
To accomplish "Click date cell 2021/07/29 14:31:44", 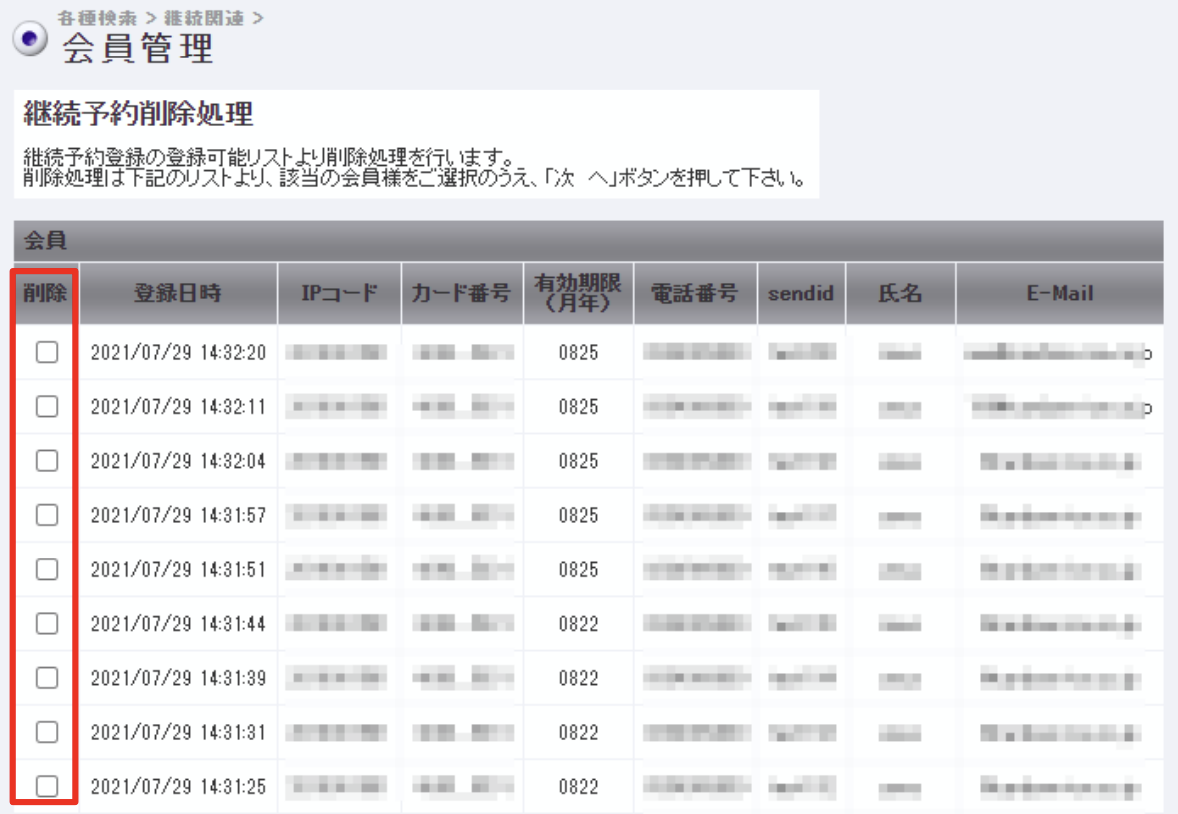I will point(178,624).
